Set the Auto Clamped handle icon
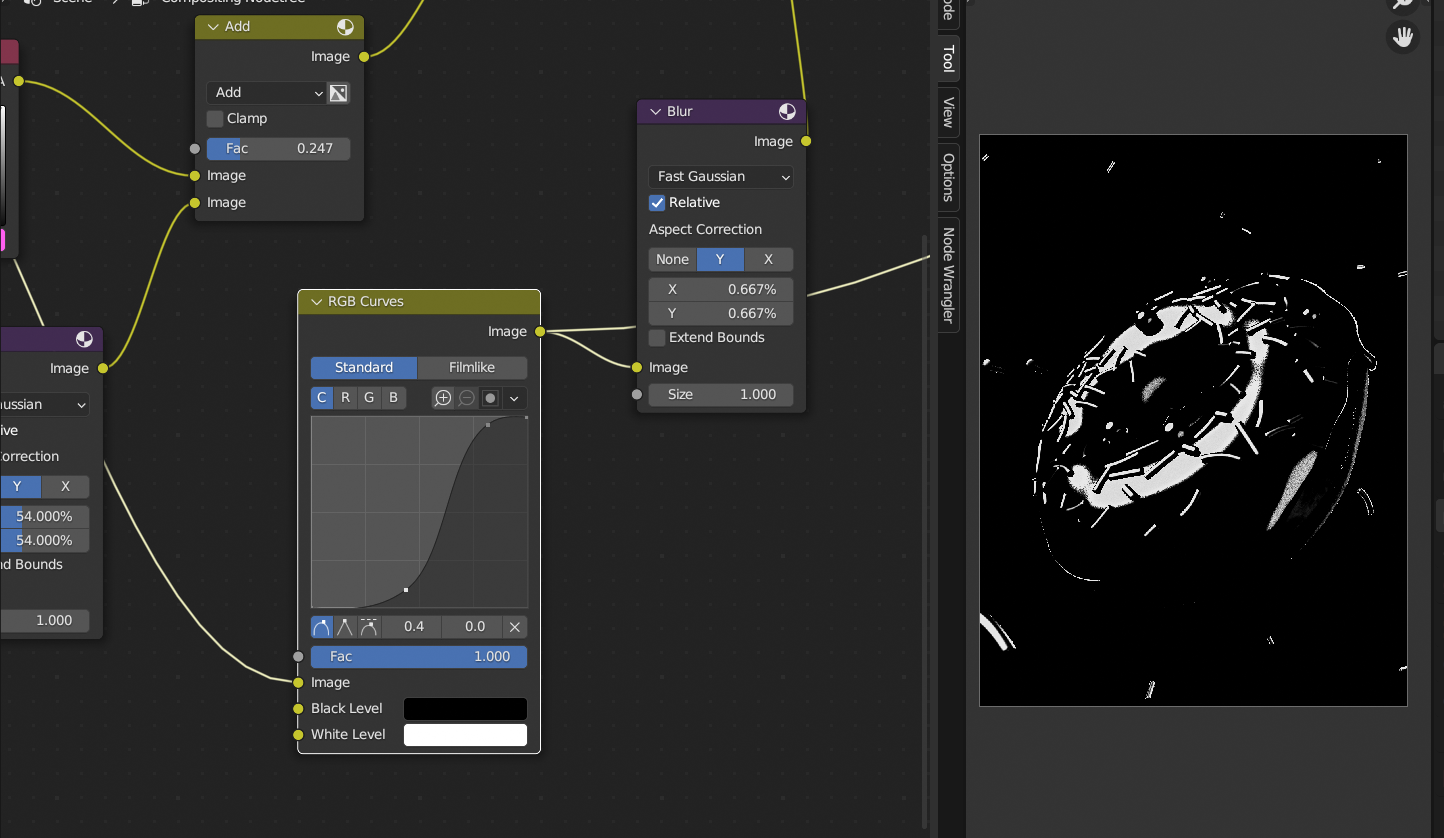The height and width of the screenshot is (838, 1444). click(369, 627)
